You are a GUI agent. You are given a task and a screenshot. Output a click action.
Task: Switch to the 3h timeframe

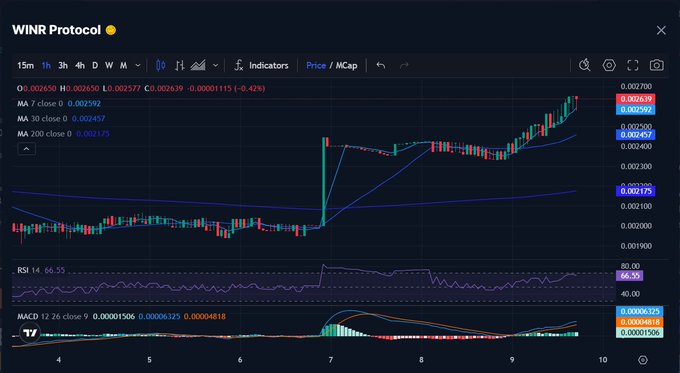[63, 65]
